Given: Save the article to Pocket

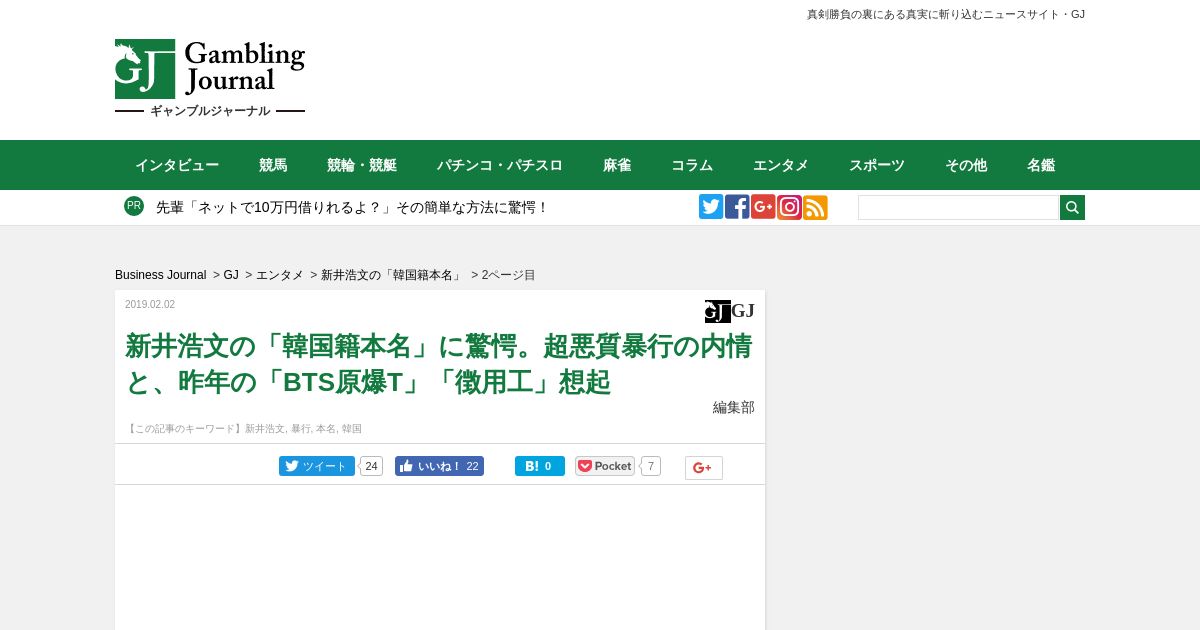Looking at the screenshot, I should pos(605,466).
